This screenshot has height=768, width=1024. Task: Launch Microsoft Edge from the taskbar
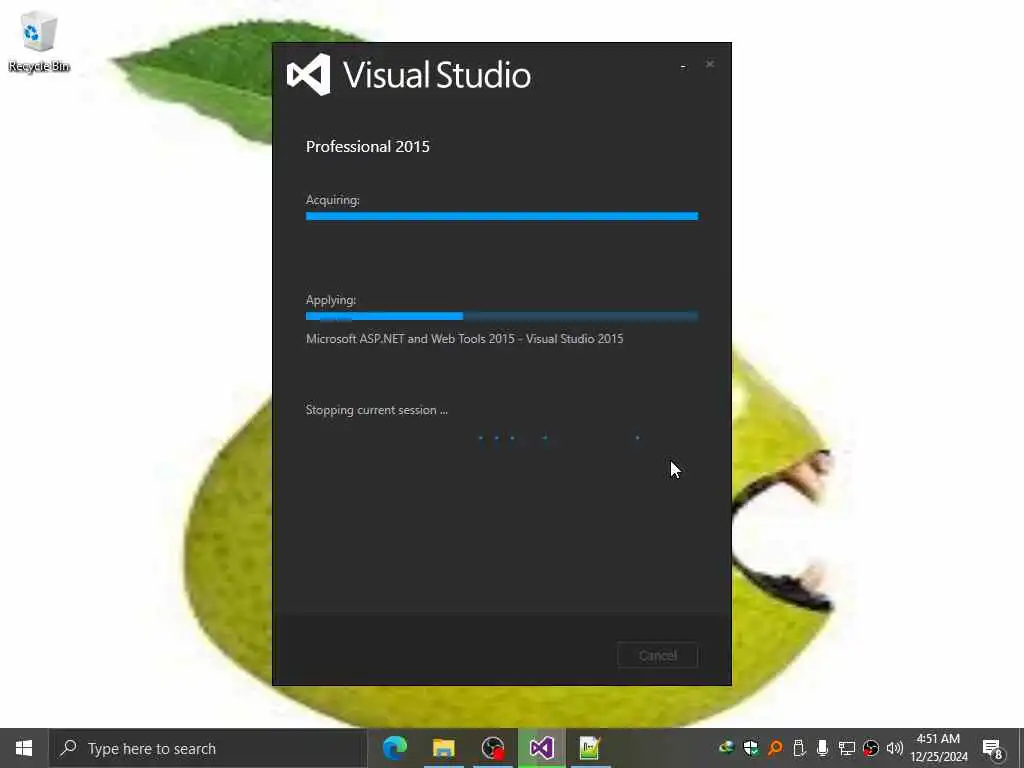[x=394, y=748]
